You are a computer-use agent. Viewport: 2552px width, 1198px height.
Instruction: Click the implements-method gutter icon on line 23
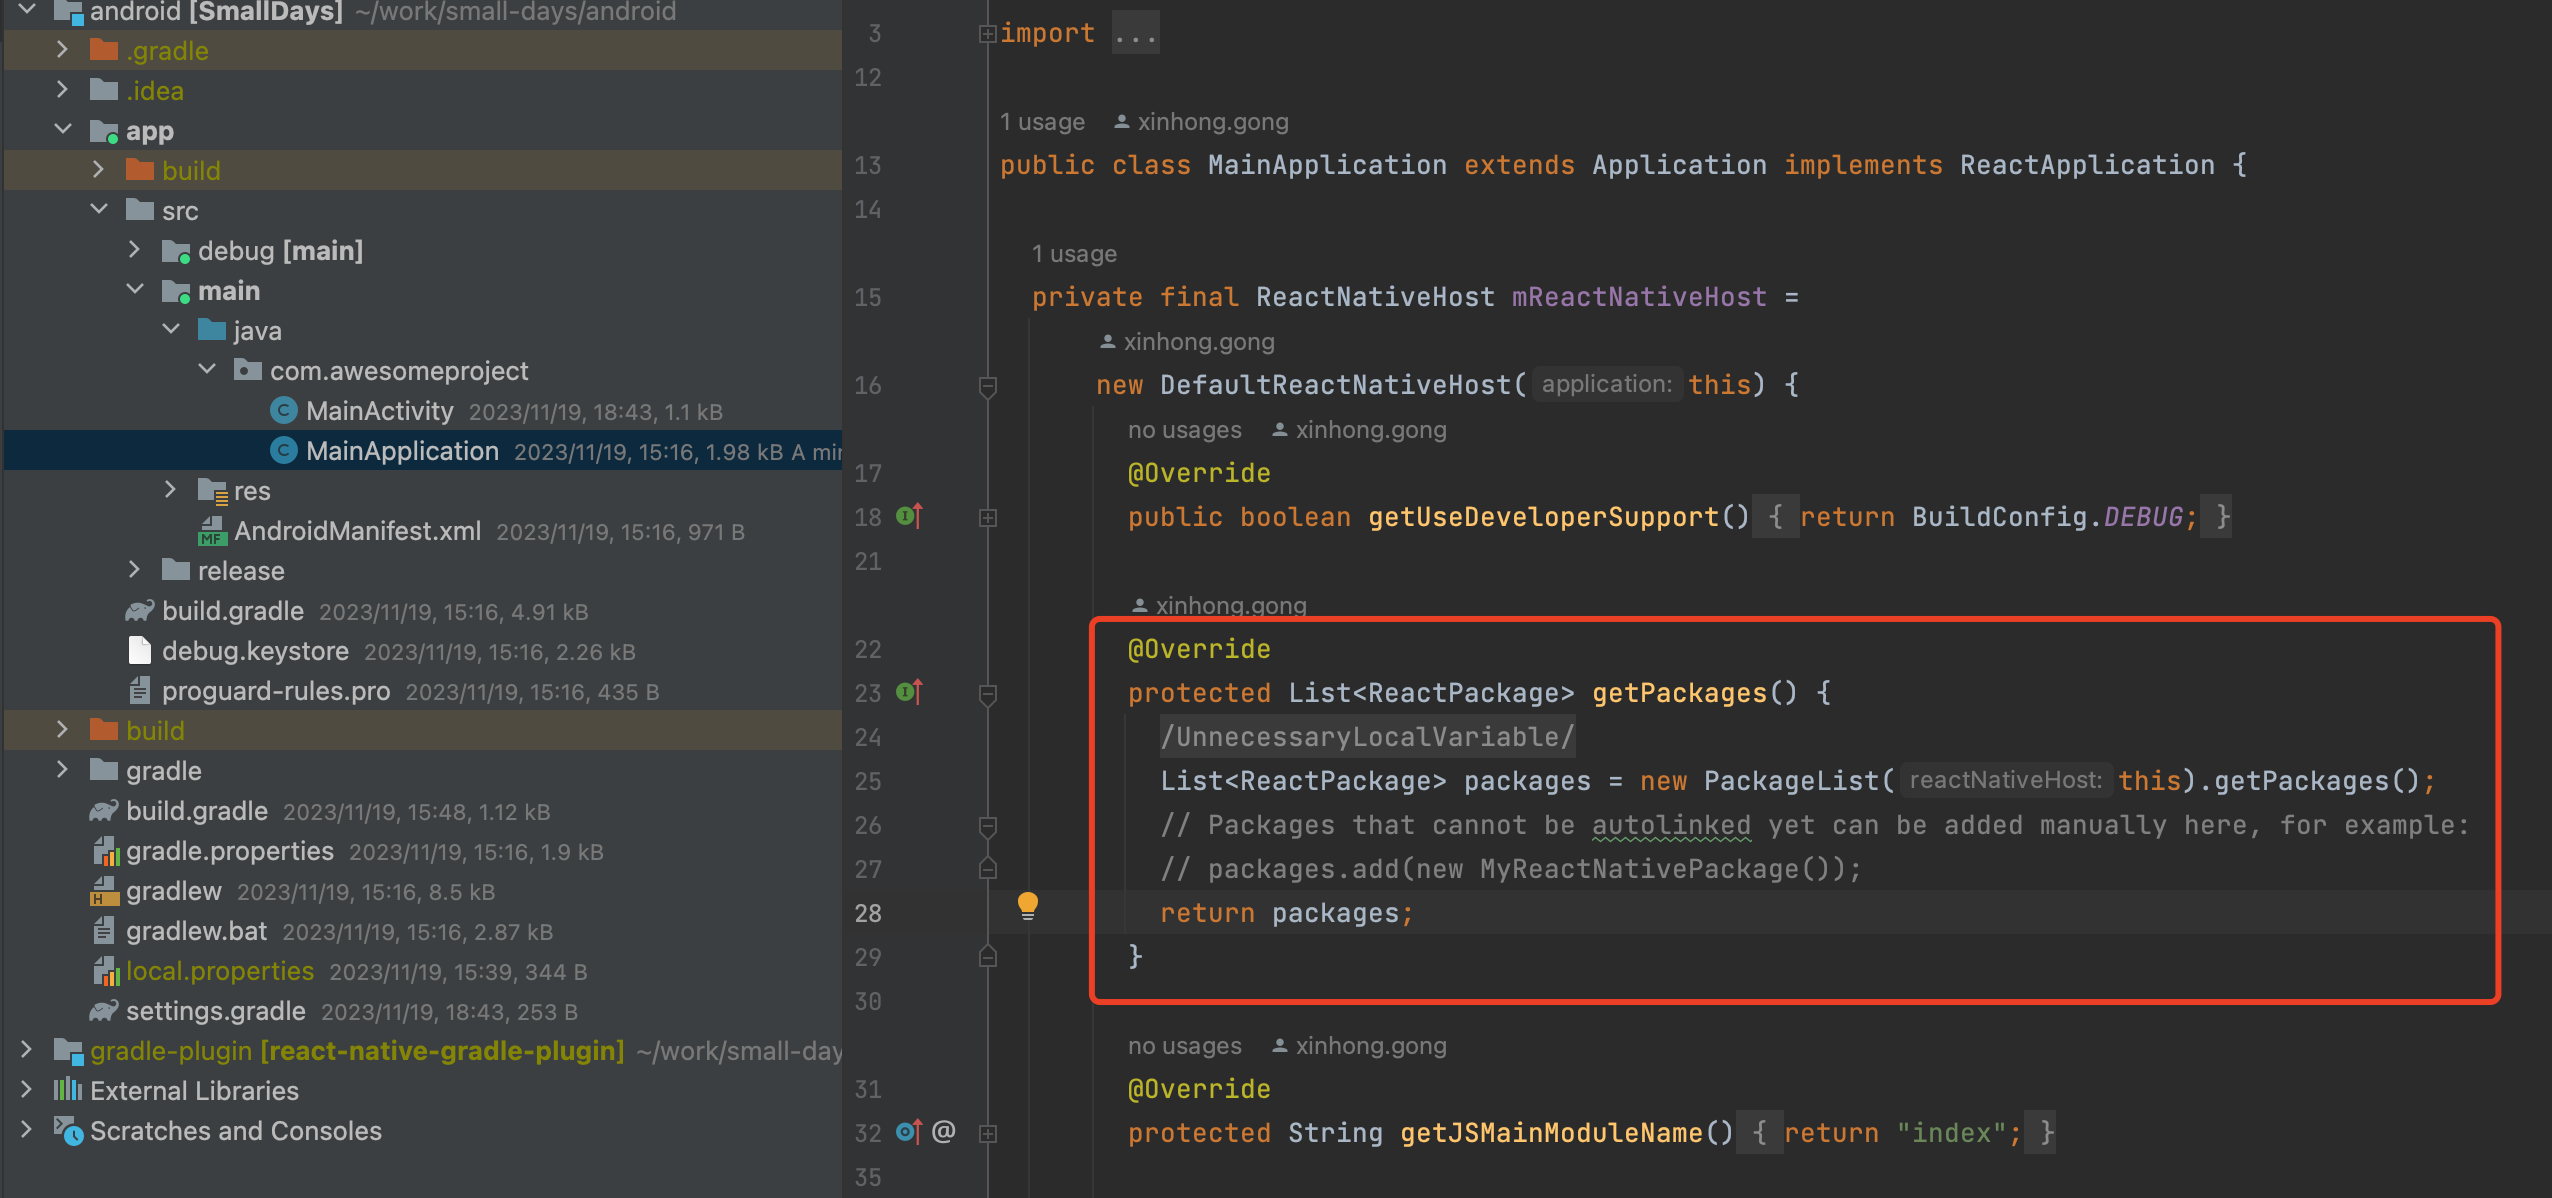click(x=909, y=692)
